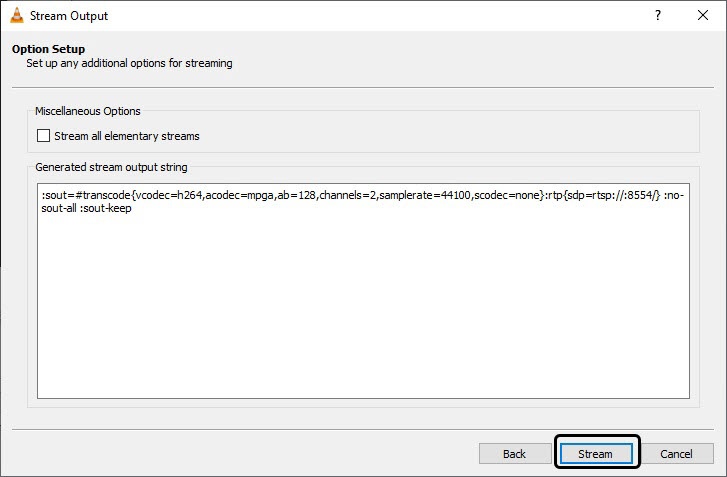Go back with the Back button
Image resolution: width=727 pixels, height=477 pixels.
click(514, 454)
